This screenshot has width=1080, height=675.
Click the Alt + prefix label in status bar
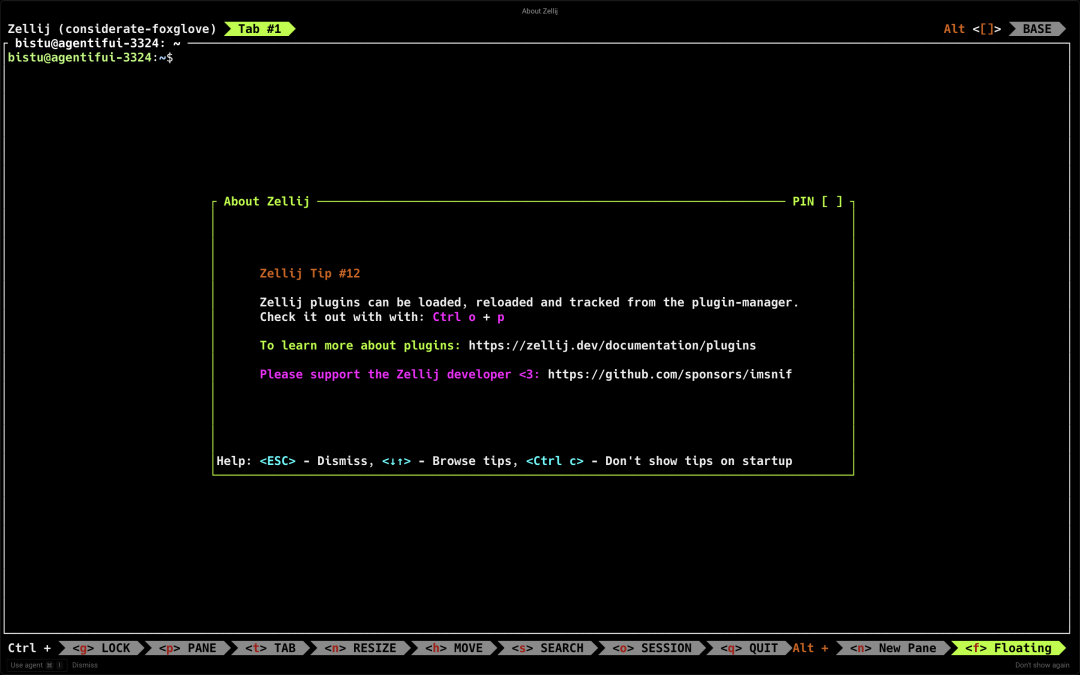(x=810, y=648)
